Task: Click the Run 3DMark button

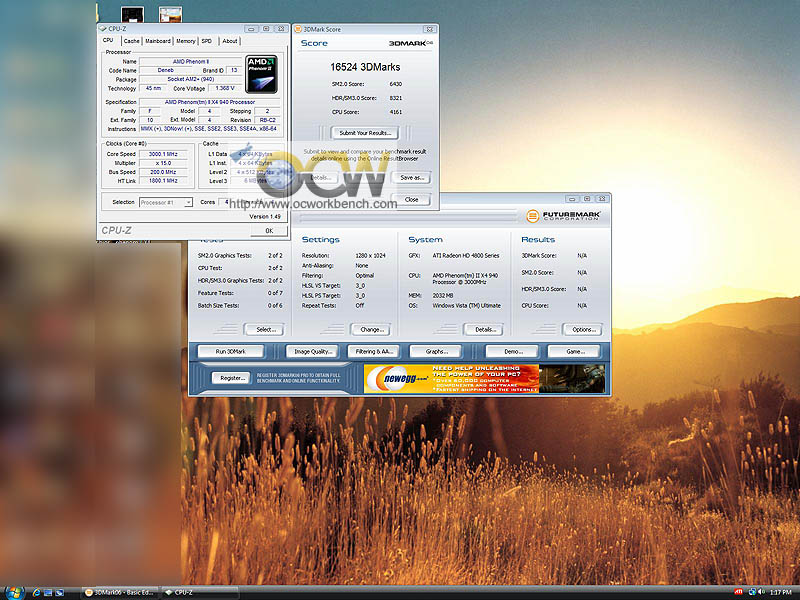Action: [x=231, y=352]
